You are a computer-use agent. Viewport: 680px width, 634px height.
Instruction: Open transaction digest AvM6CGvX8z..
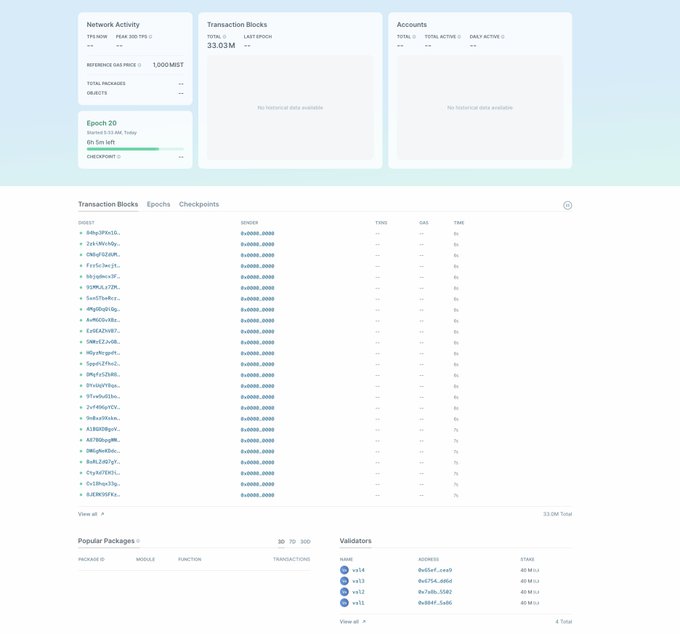tap(103, 320)
